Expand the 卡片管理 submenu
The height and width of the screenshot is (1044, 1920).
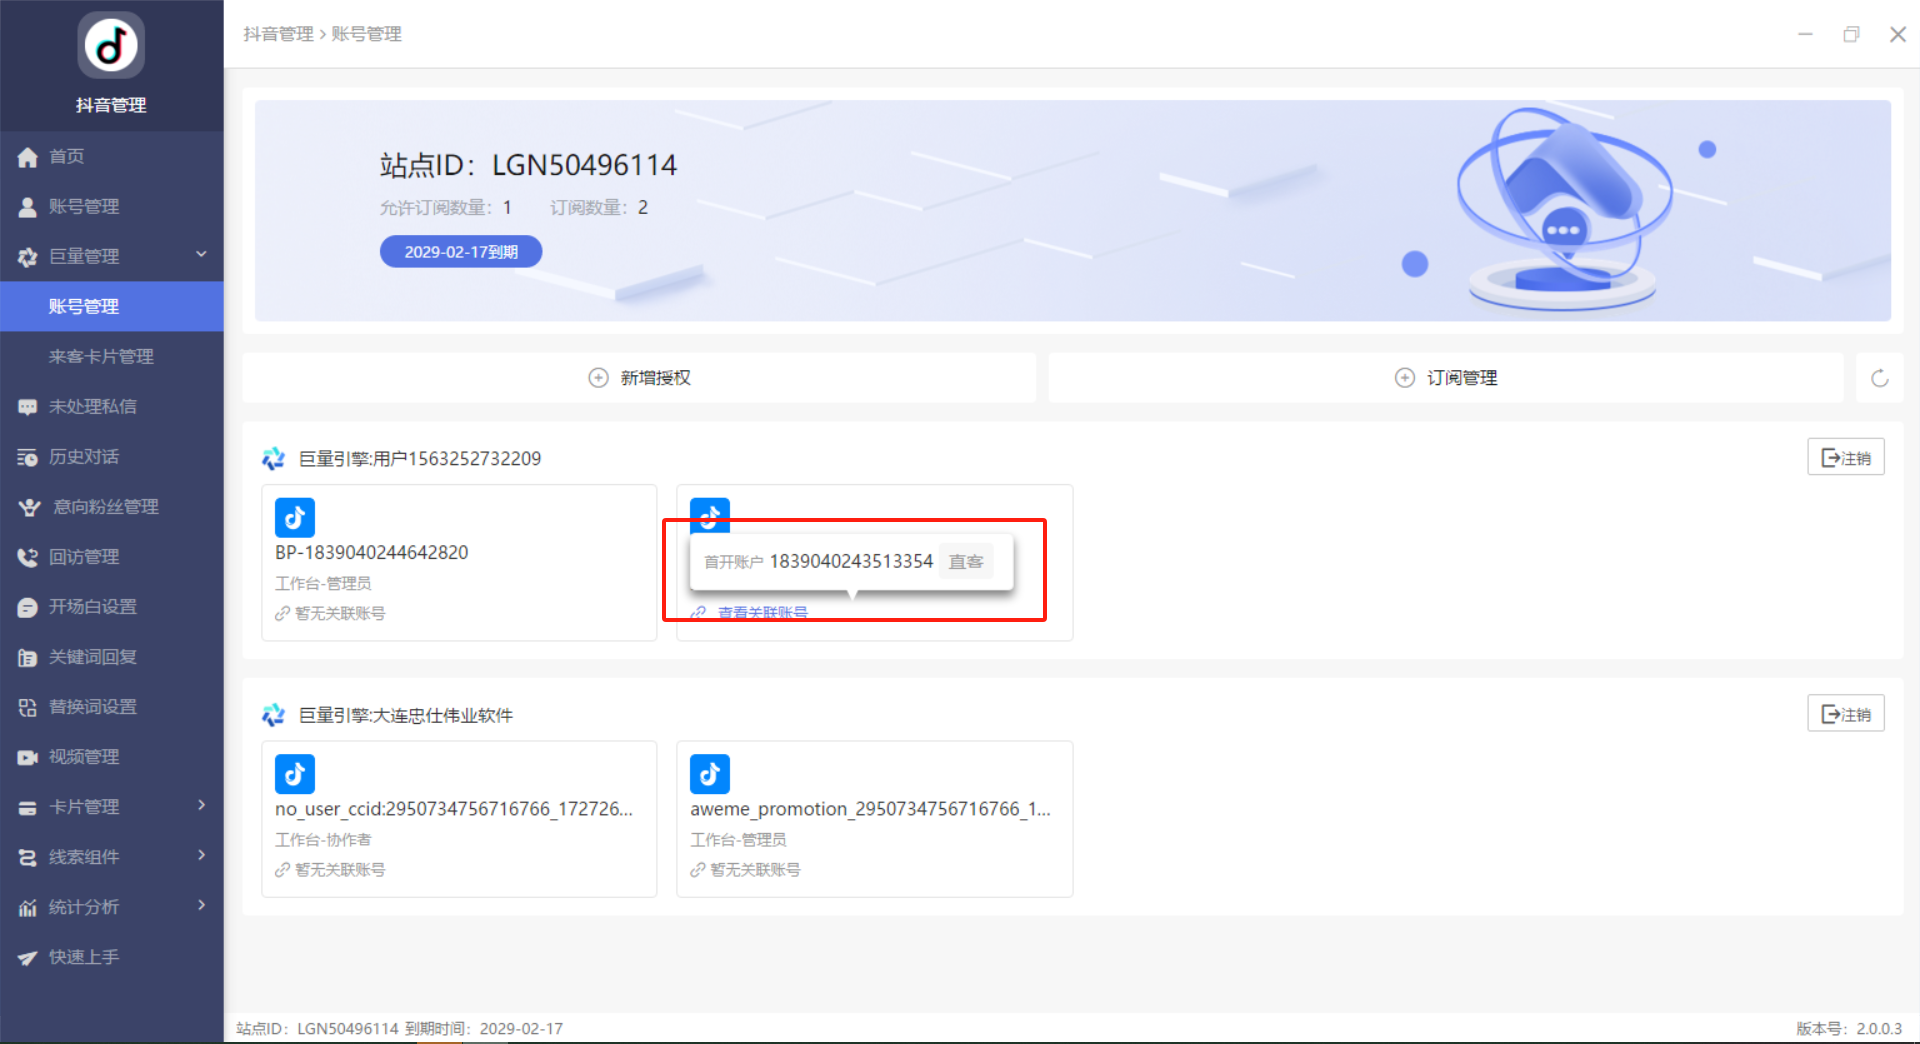[201, 806]
